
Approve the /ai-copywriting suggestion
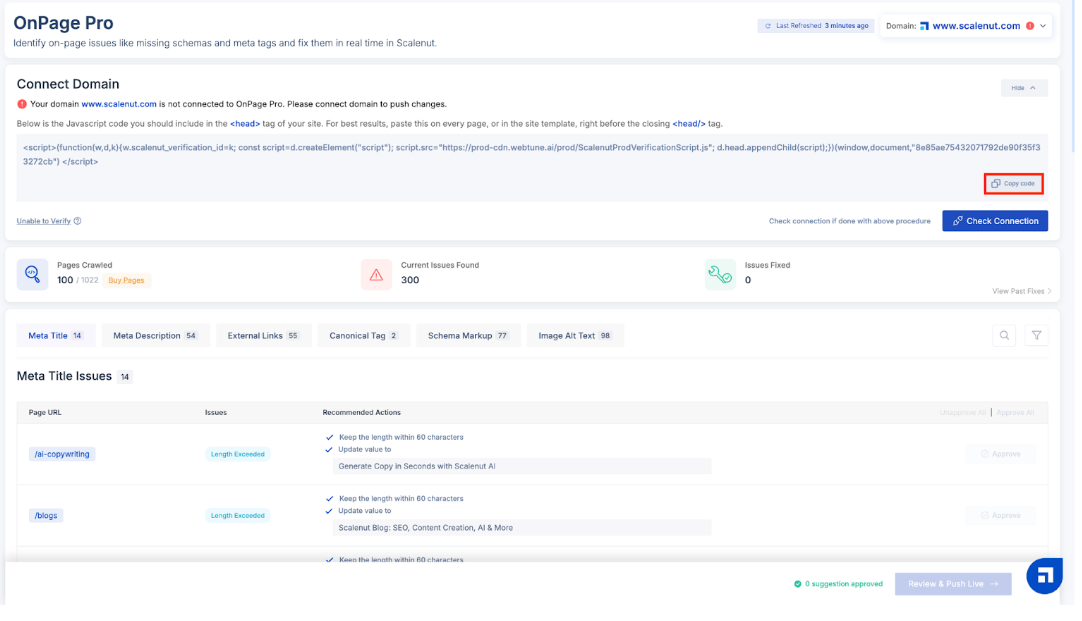pyautogui.click(x=1000, y=454)
